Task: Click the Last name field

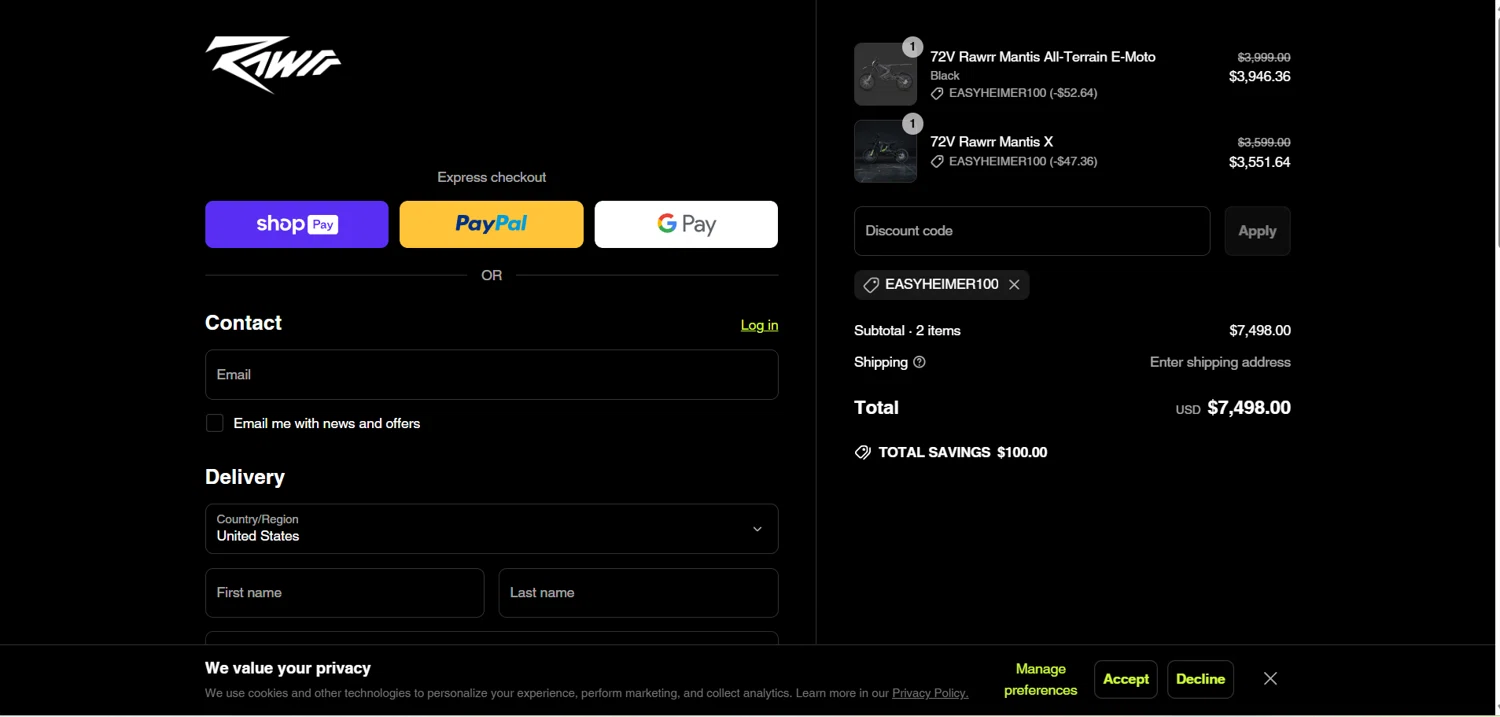Action: pos(638,593)
